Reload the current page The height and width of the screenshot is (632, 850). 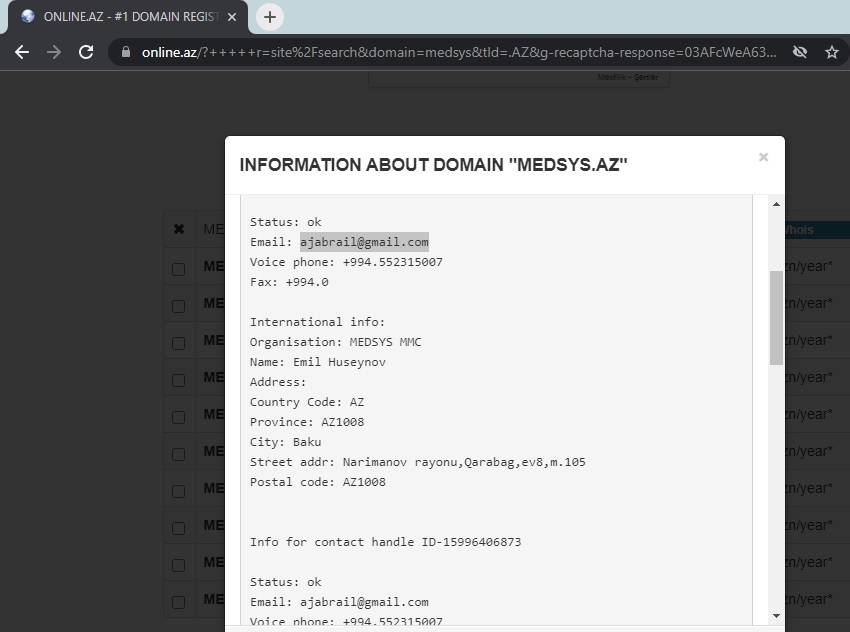tap(86, 52)
